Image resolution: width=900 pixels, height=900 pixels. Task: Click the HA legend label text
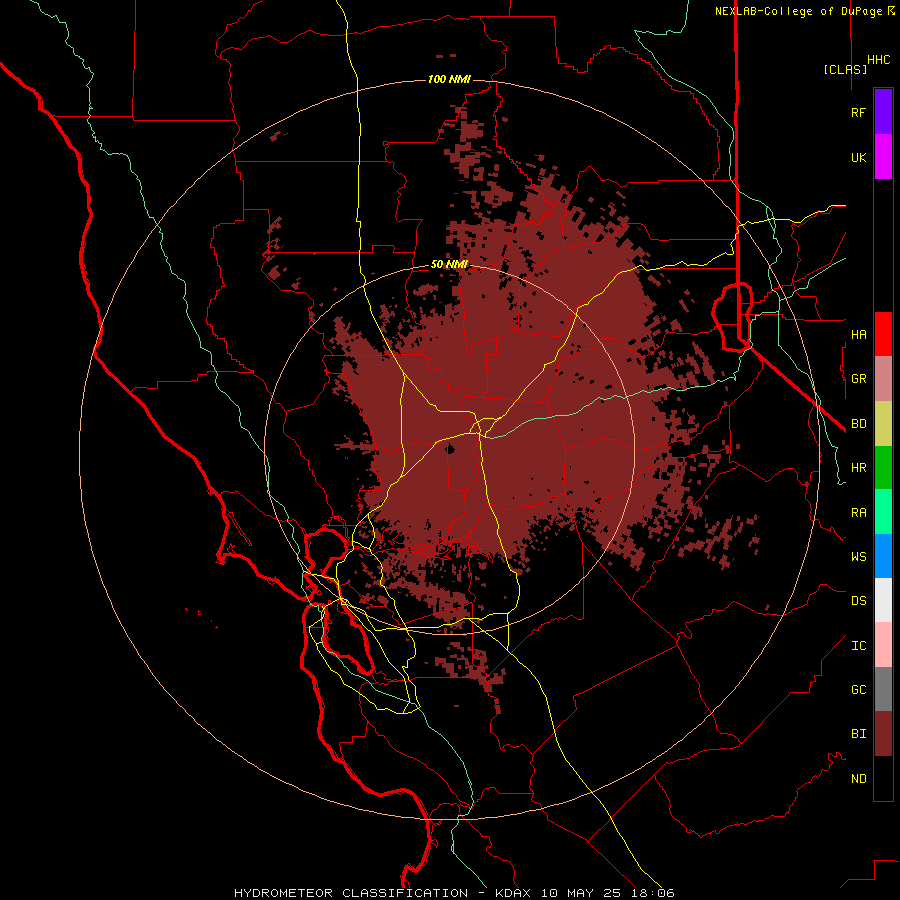tap(858, 335)
